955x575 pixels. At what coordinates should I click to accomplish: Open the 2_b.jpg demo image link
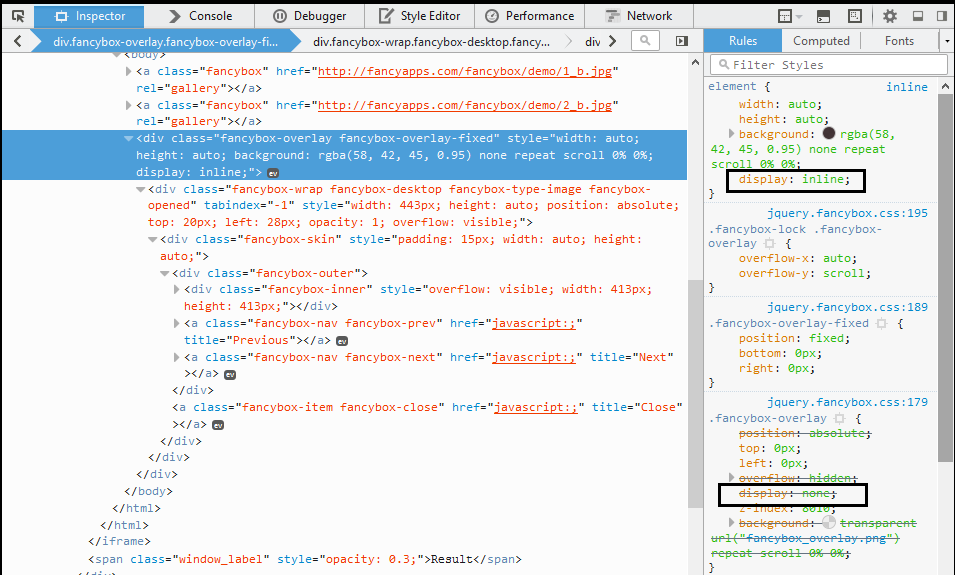tap(465, 105)
